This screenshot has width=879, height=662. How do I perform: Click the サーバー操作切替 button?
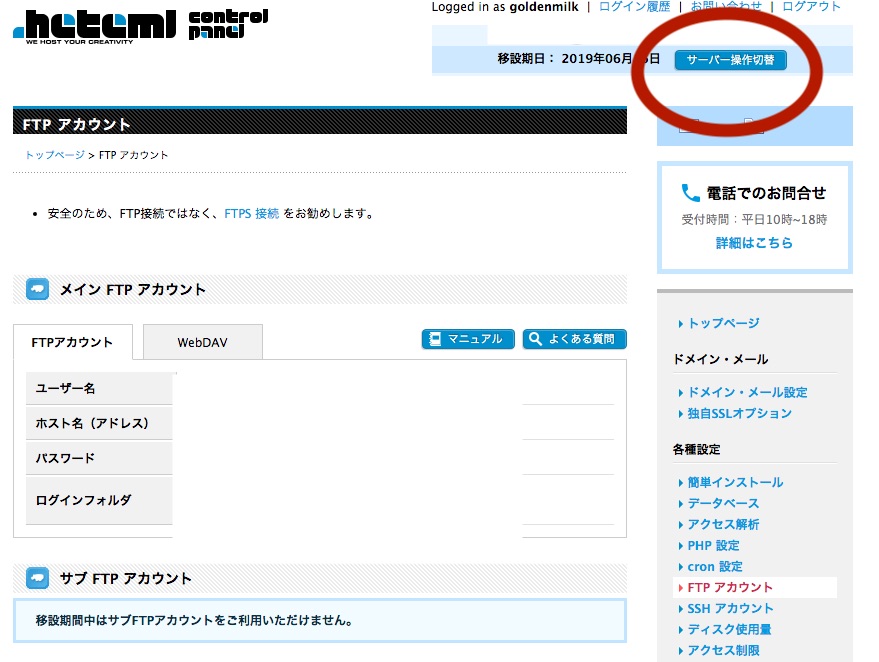pos(730,60)
